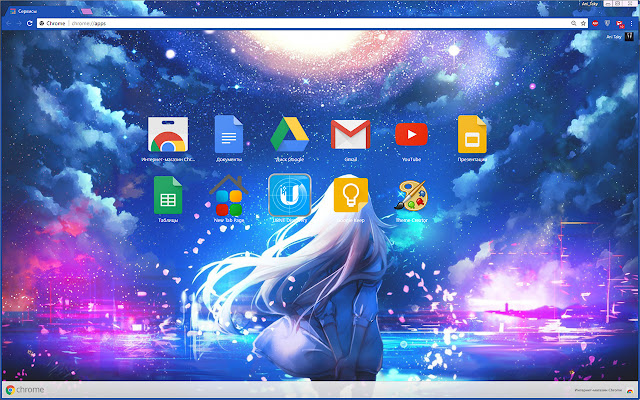Screen dimensions: 640x400
Task: Go forward to the next page
Action: click(x=19, y=23)
